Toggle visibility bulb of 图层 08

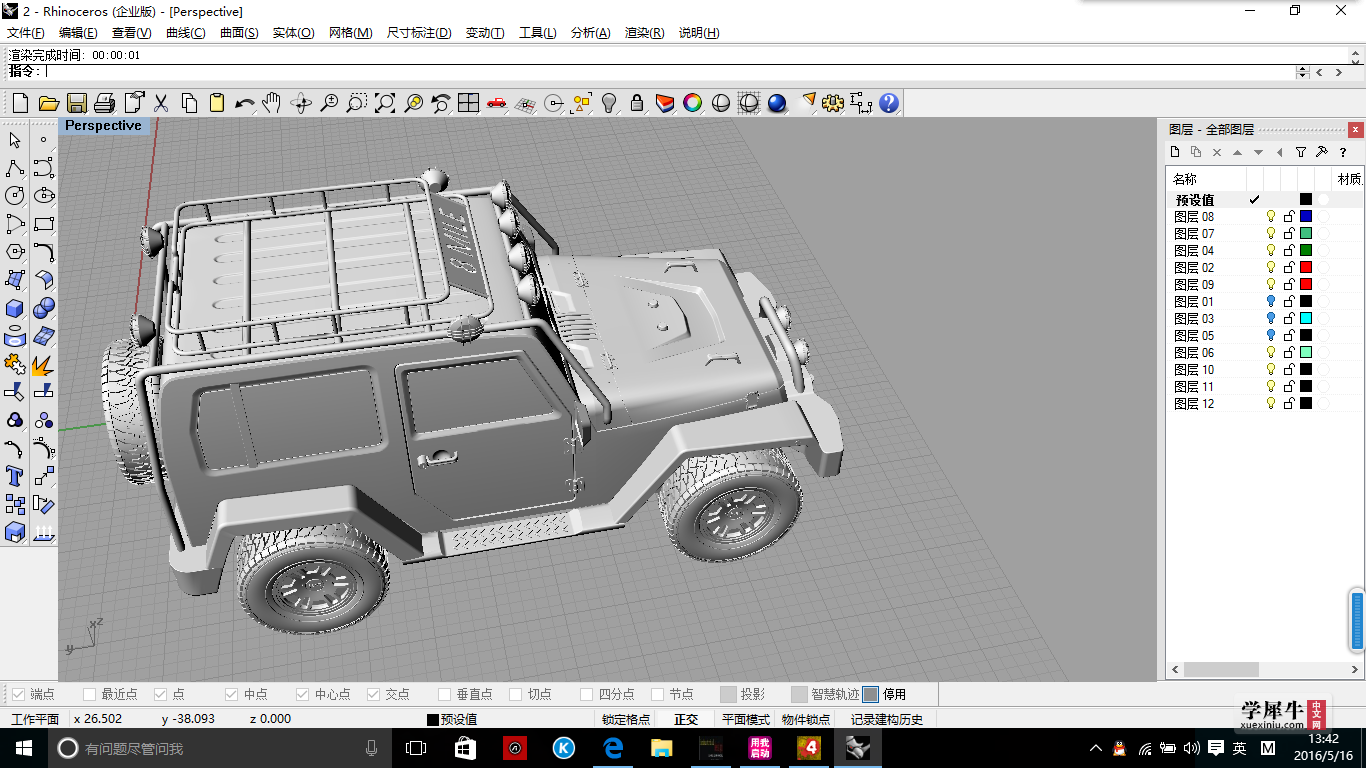[x=1271, y=217]
